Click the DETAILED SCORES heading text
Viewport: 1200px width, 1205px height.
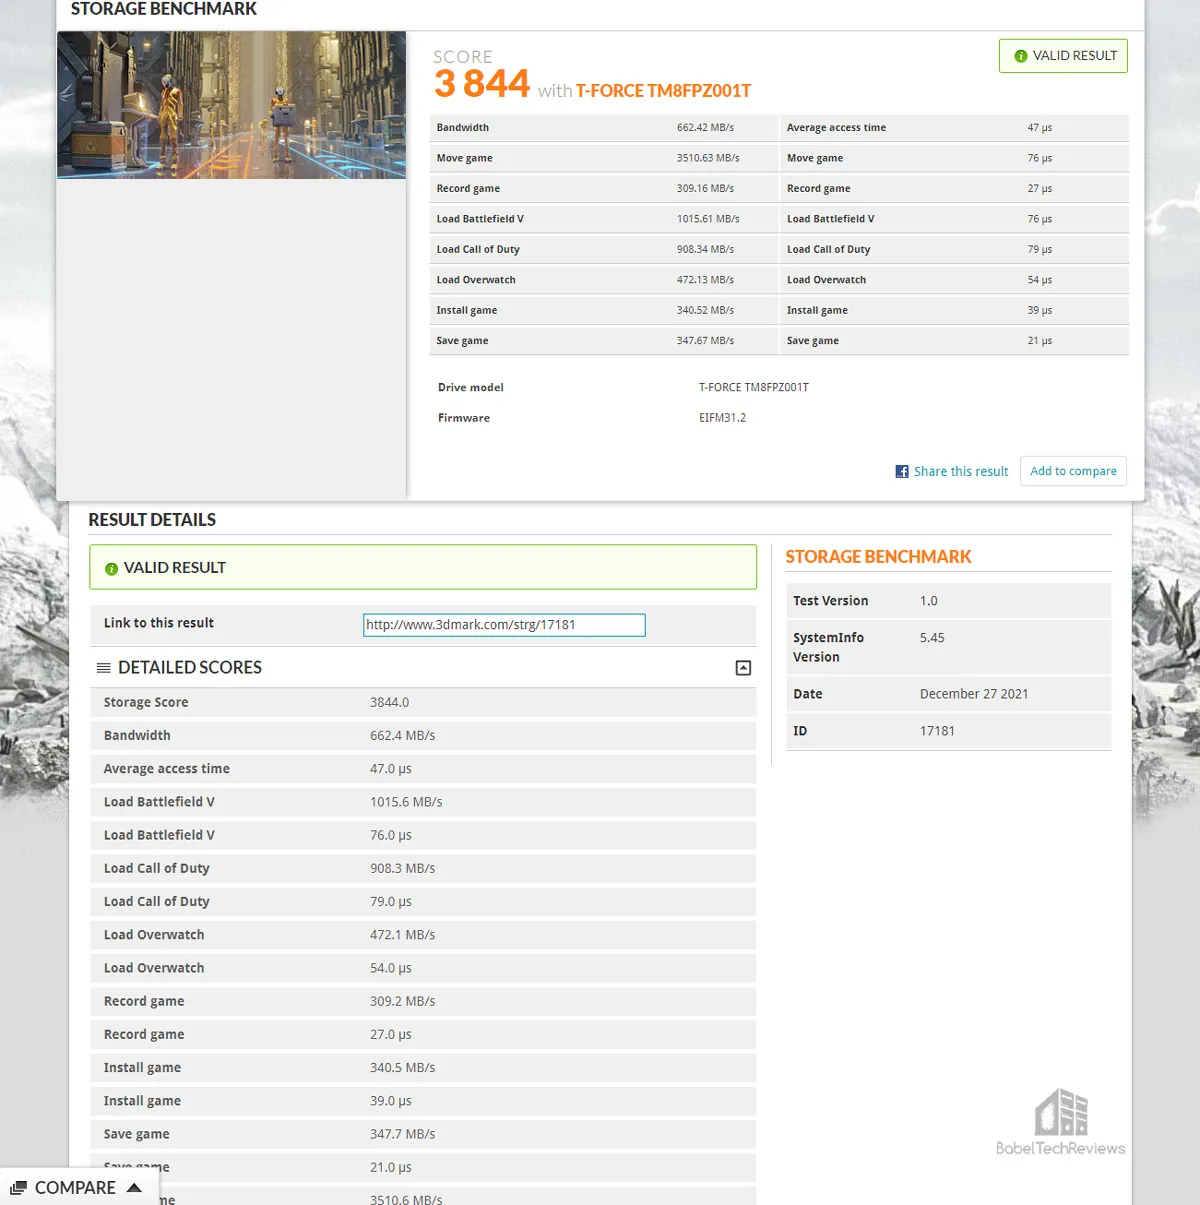click(x=190, y=668)
